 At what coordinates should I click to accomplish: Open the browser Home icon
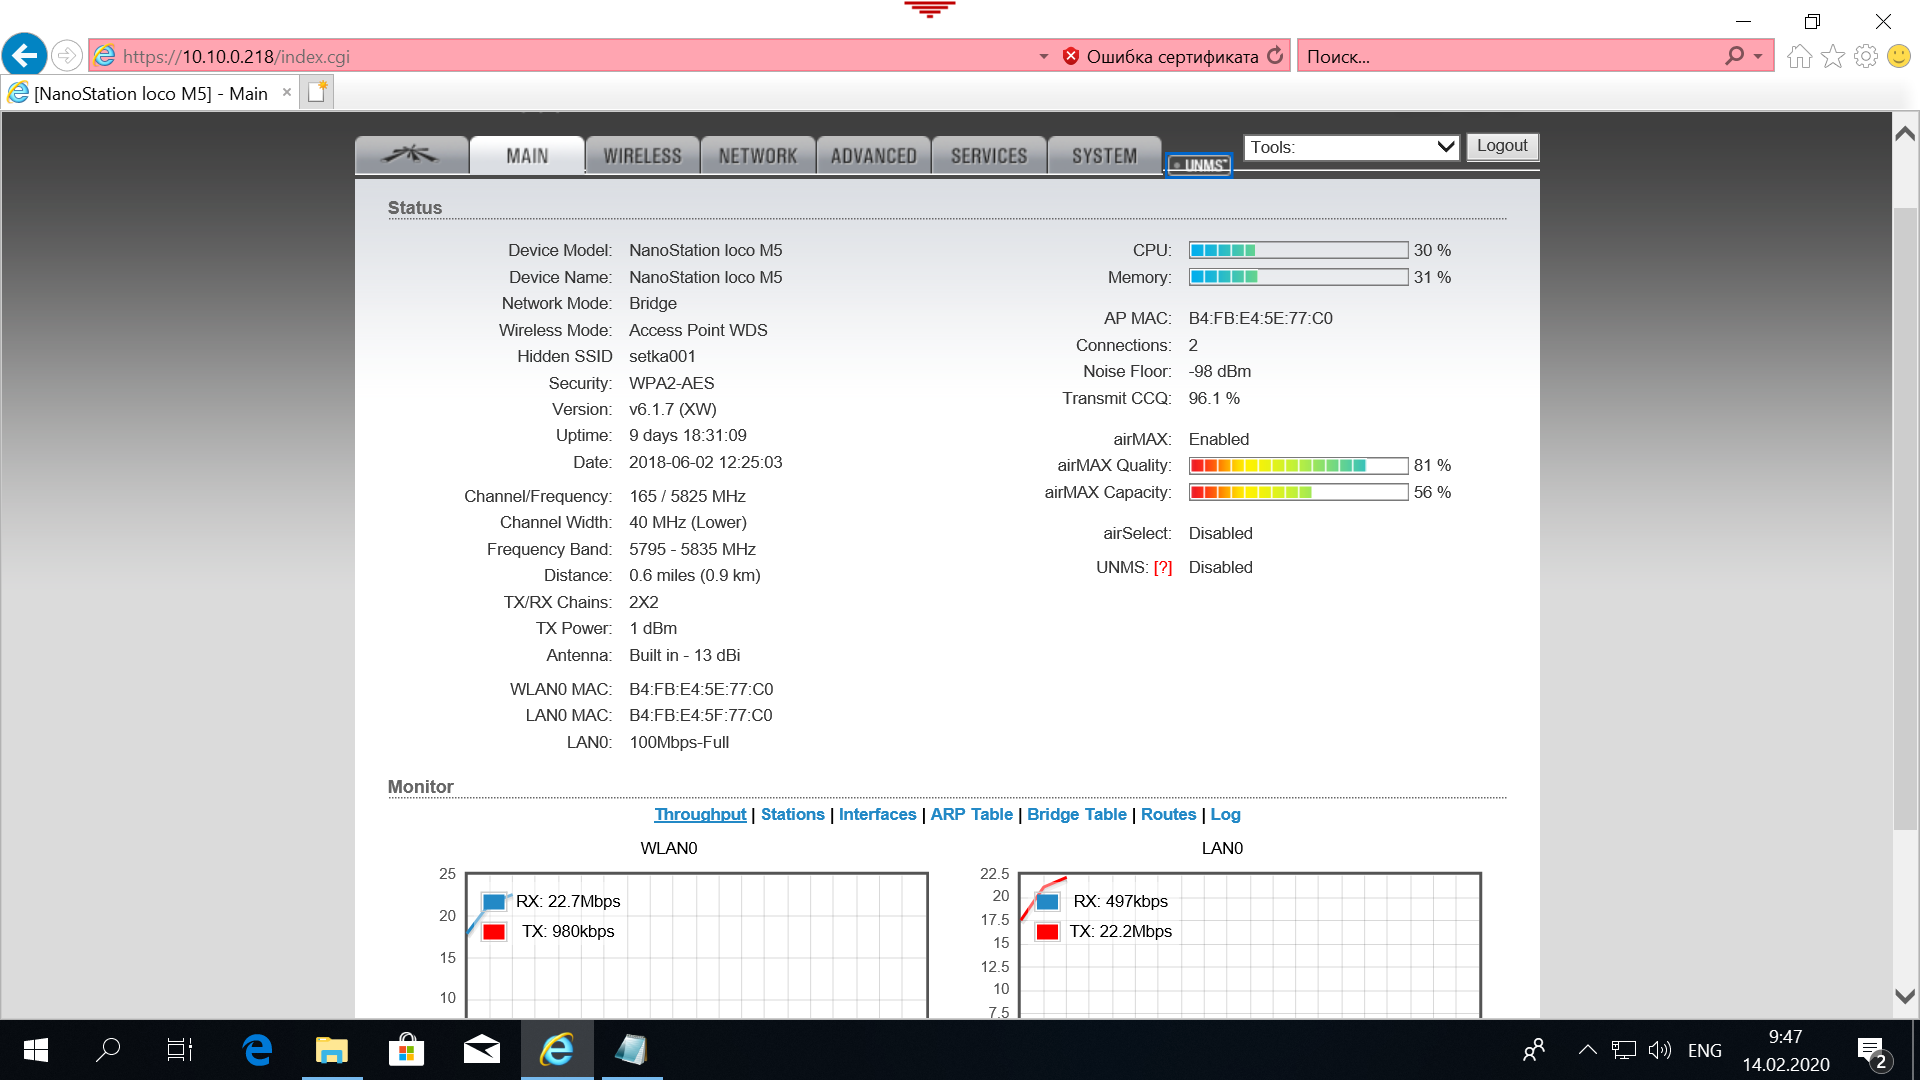(1799, 56)
